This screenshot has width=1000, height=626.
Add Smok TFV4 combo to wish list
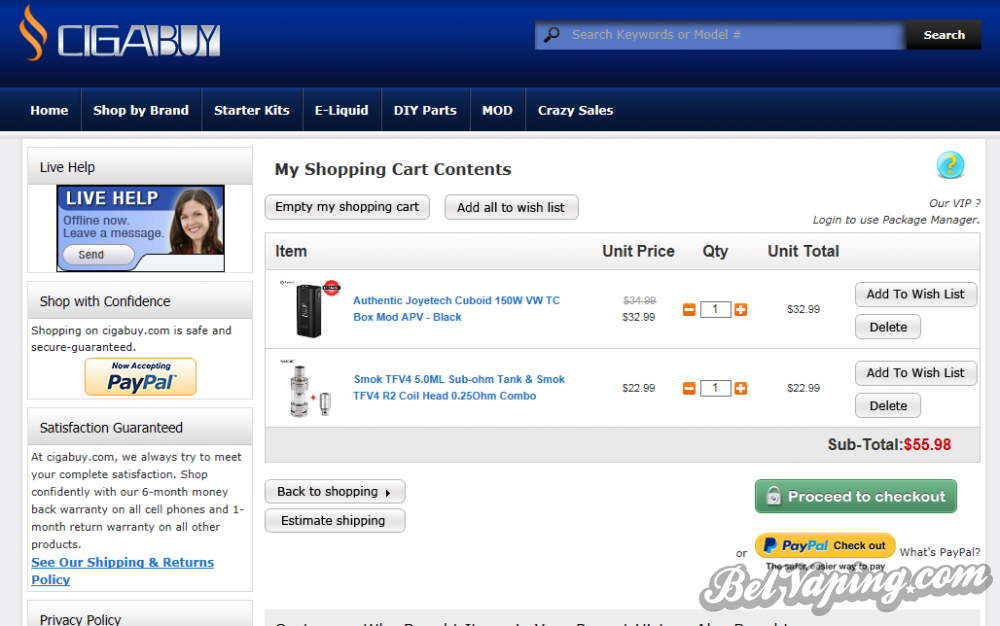(x=915, y=373)
